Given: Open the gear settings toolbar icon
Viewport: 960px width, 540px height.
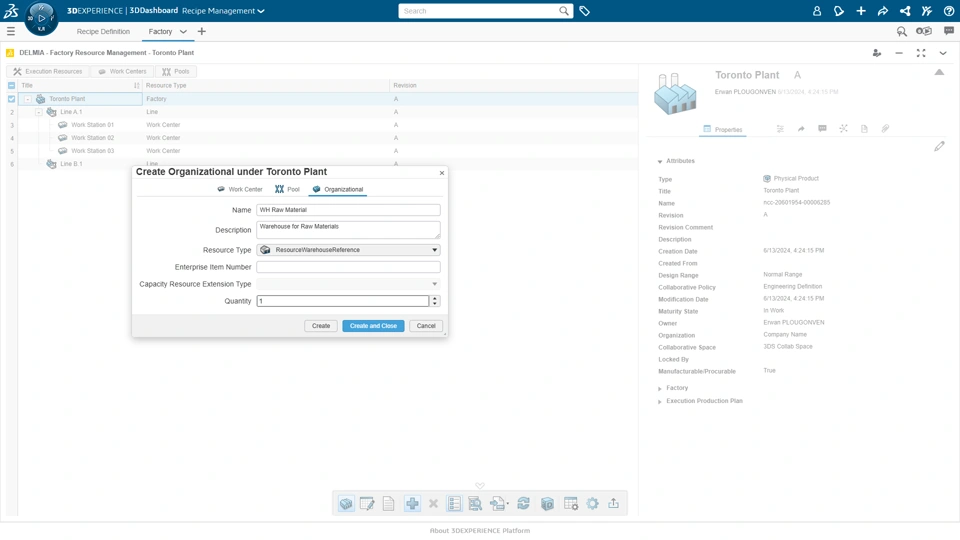Looking at the screenshot, I should (x=592, y=504).
